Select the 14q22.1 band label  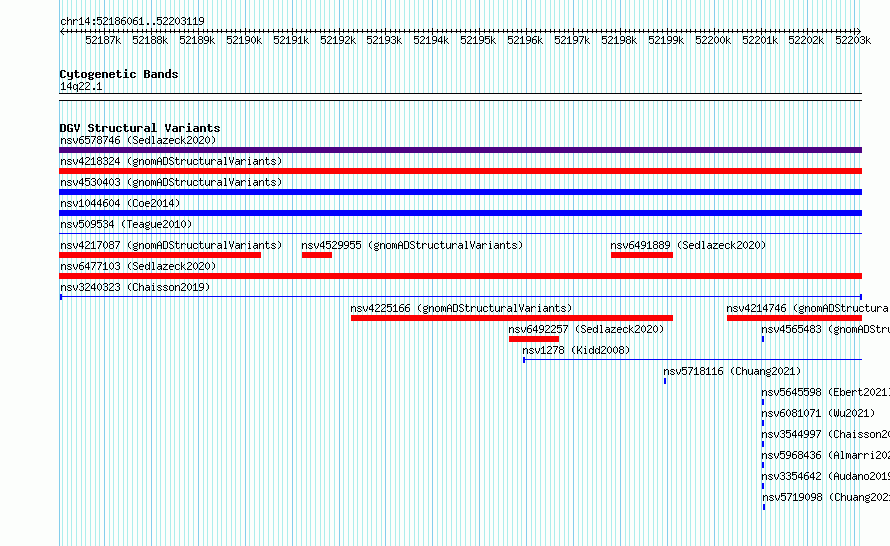tap(81, 86)
